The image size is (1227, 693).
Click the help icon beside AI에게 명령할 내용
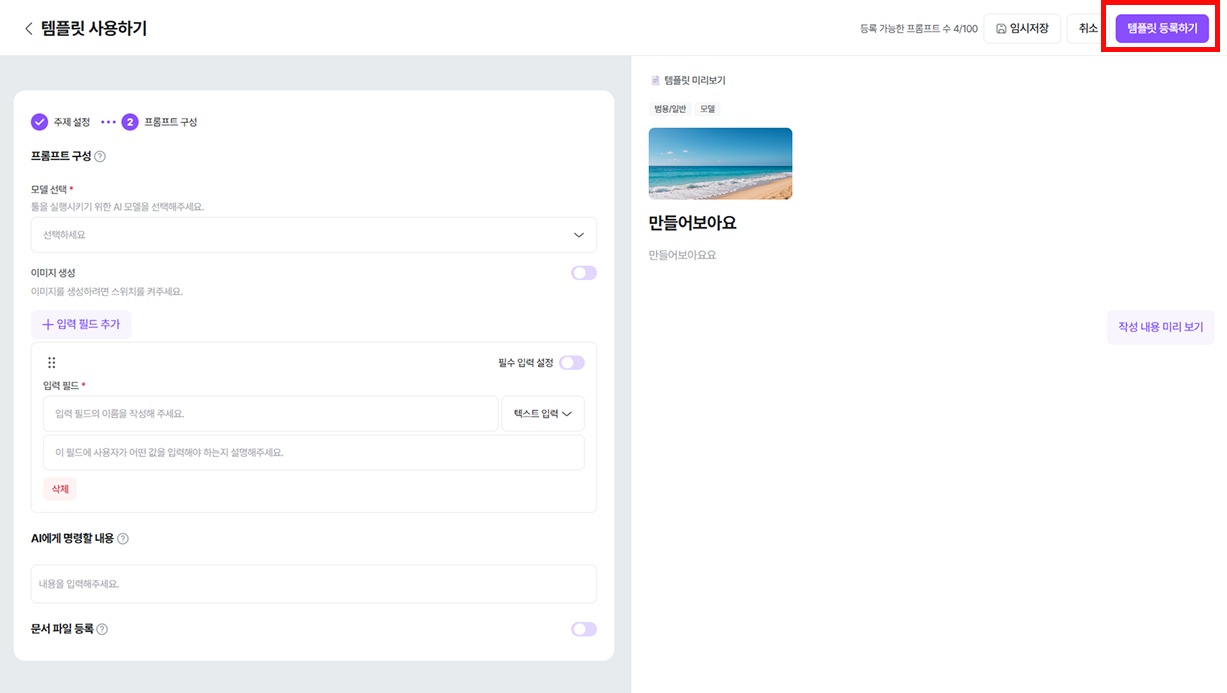coord(123,538)
